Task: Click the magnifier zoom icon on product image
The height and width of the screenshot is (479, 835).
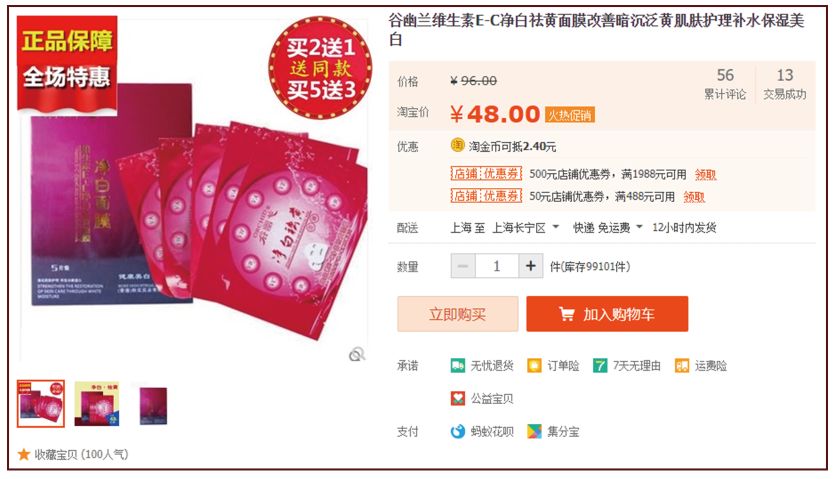Action: (357, 354)
